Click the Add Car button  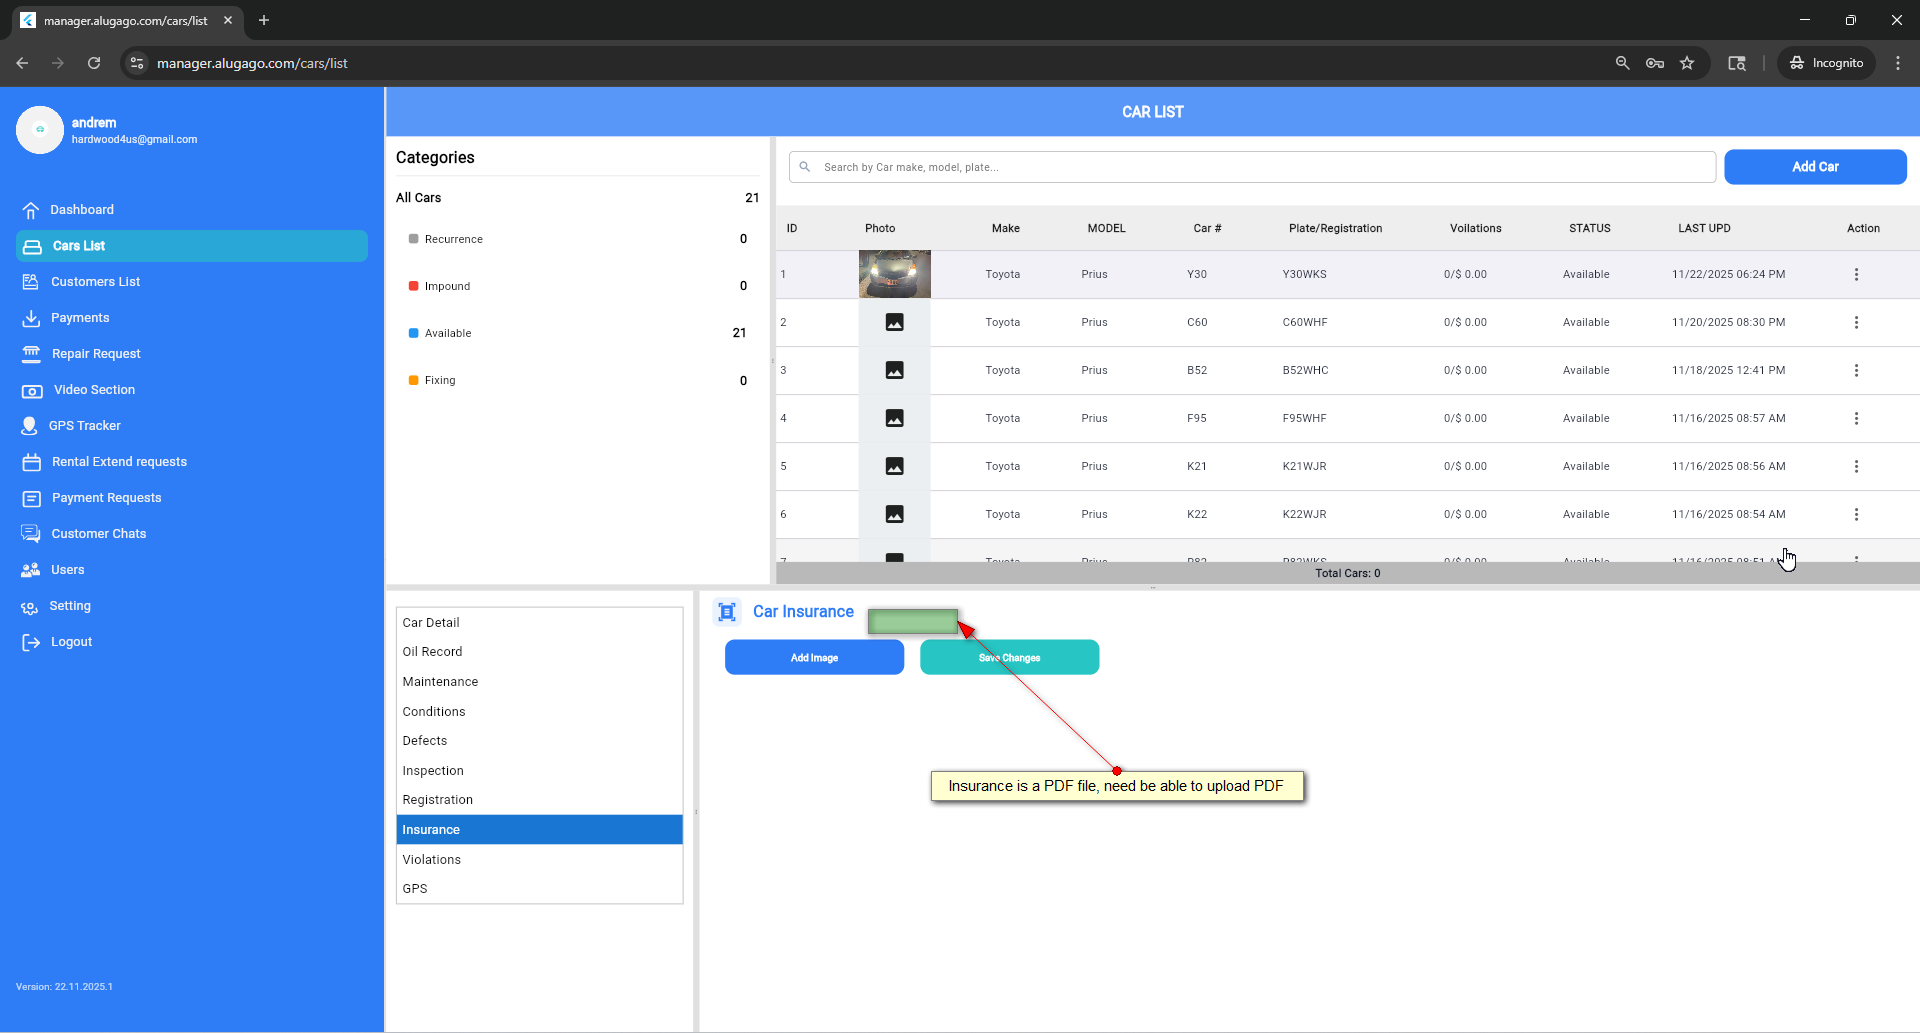click(1814, 167)
